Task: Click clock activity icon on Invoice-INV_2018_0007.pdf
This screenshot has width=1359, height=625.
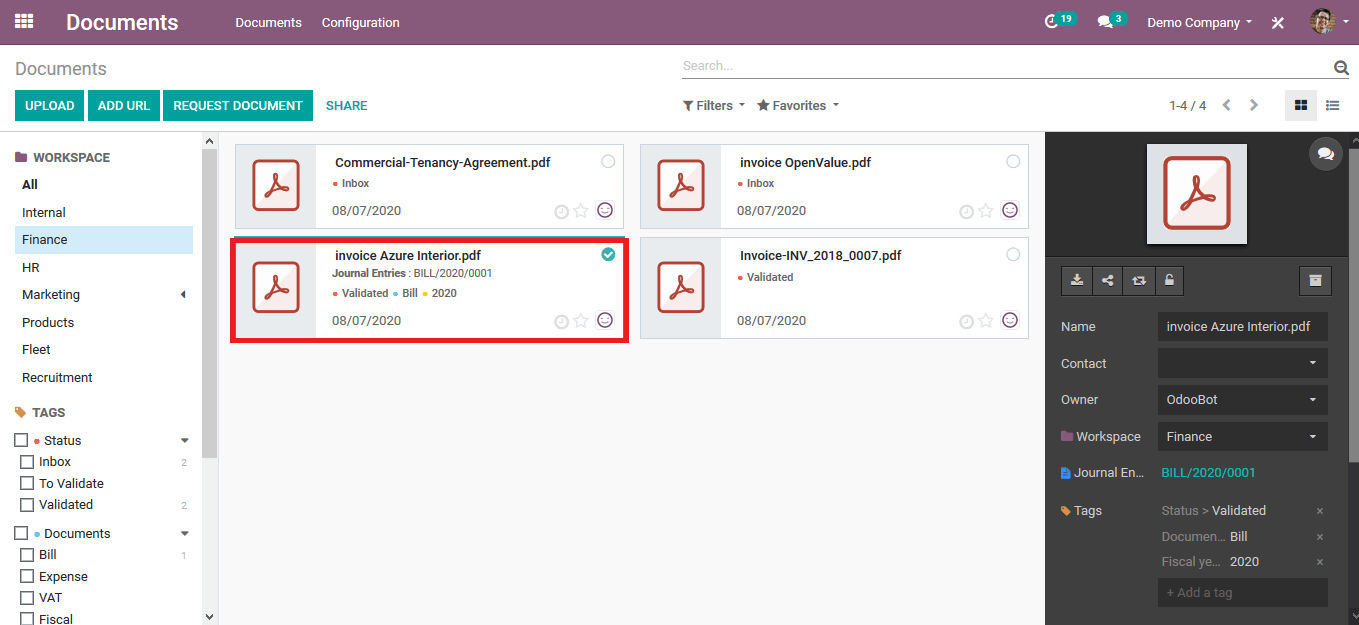Action: [966, 321]
